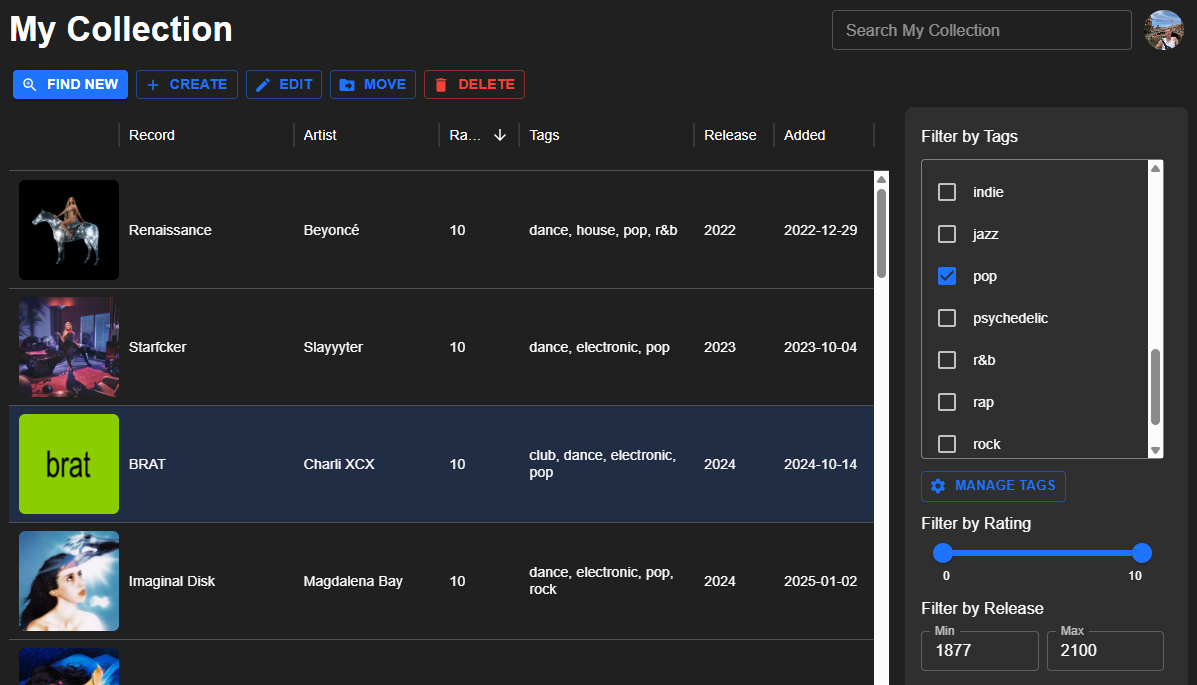The width and height of the screenshot is (1197, 685).
Task: Click the trash can icon on DELETE
Action: pos(443,84)
